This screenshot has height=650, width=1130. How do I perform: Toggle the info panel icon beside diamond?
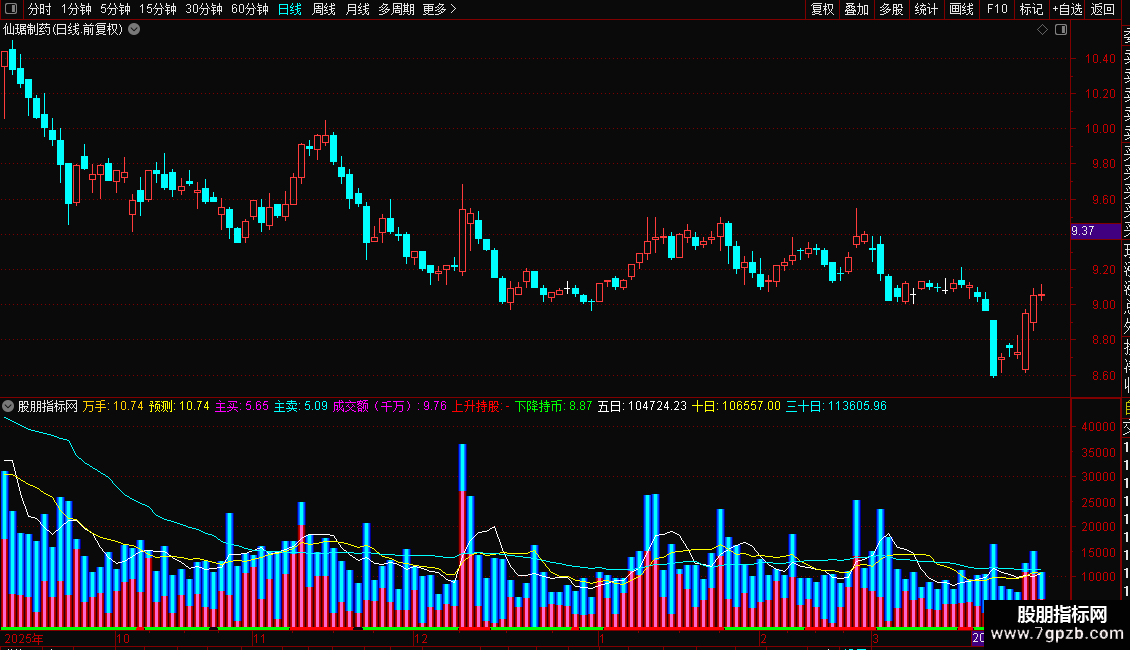click(x=1061, y=30)
